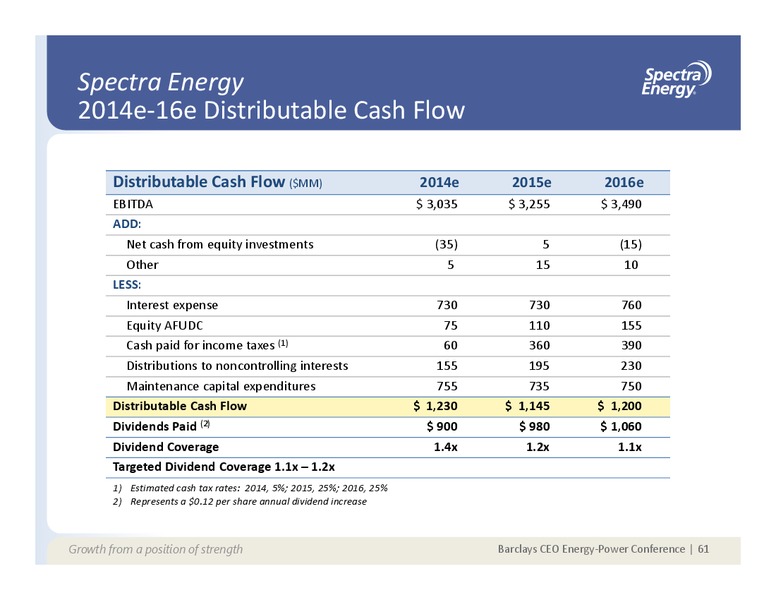Click Dividends Paid value $ 980
The width and height of the screenshot is (776, 600).
(534, 426)
